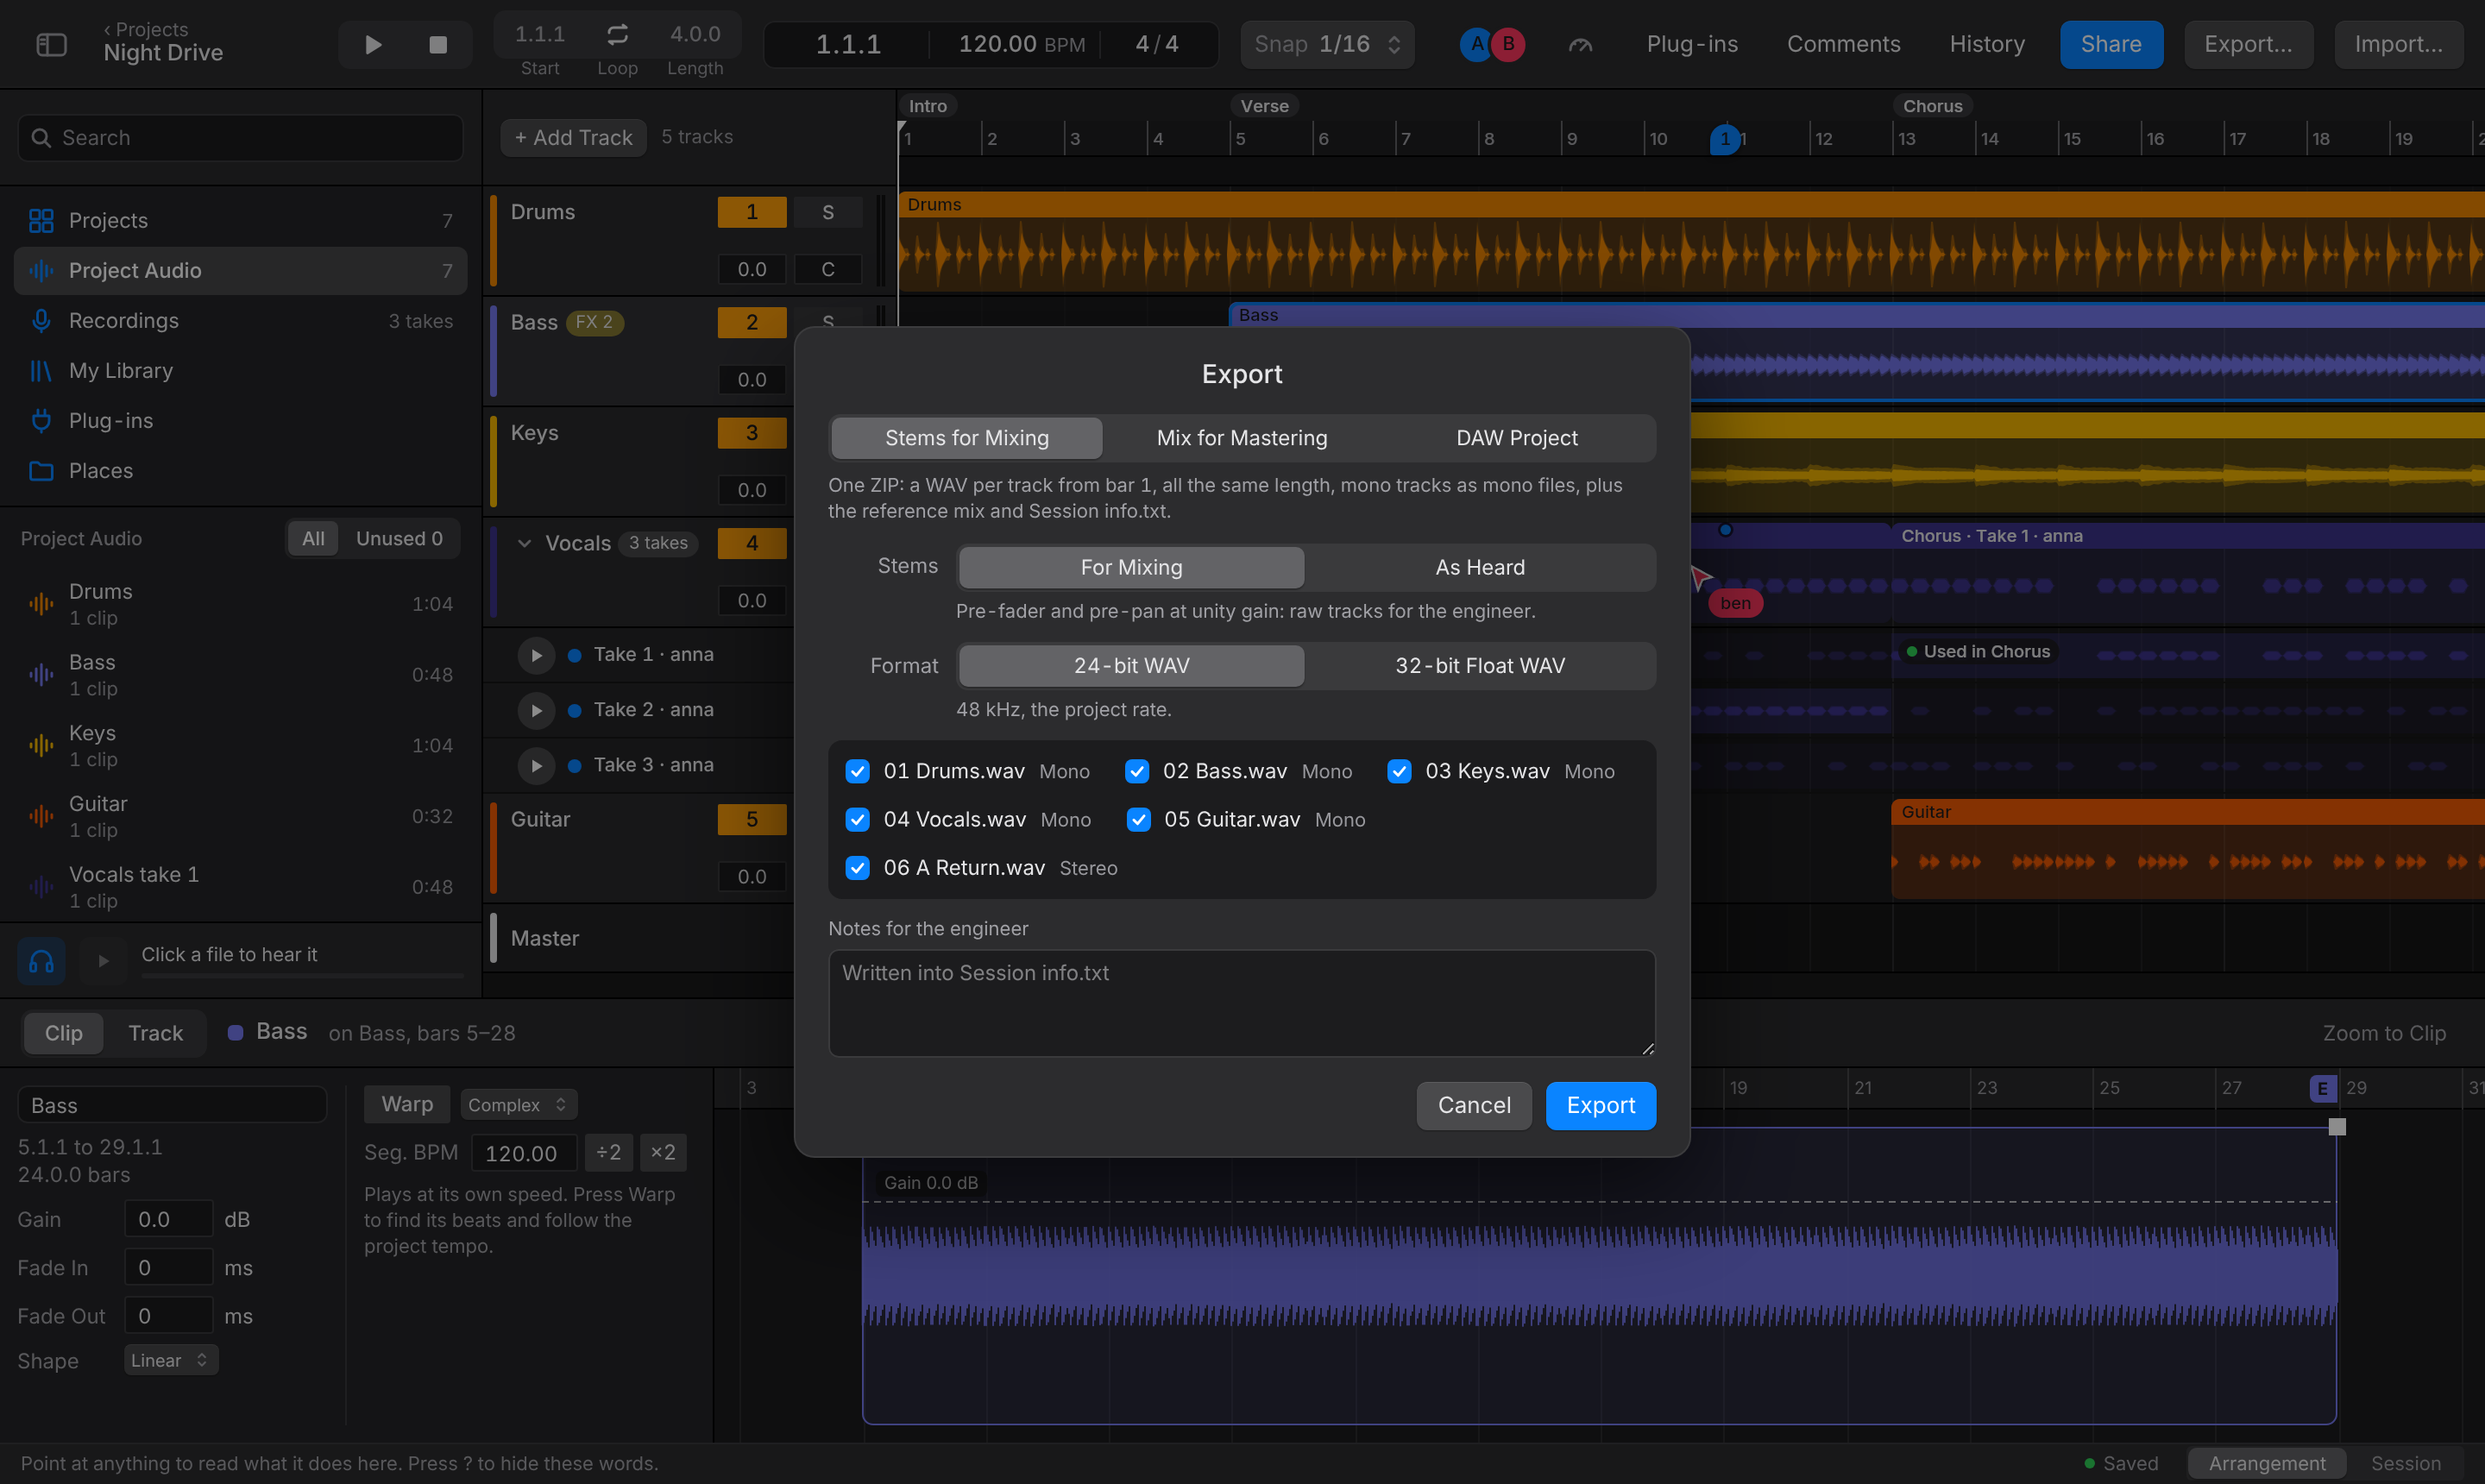The height and width of the screenshot is (1484, 2485).
Task: Click the sidebar Search field
Action: [240, 137]
